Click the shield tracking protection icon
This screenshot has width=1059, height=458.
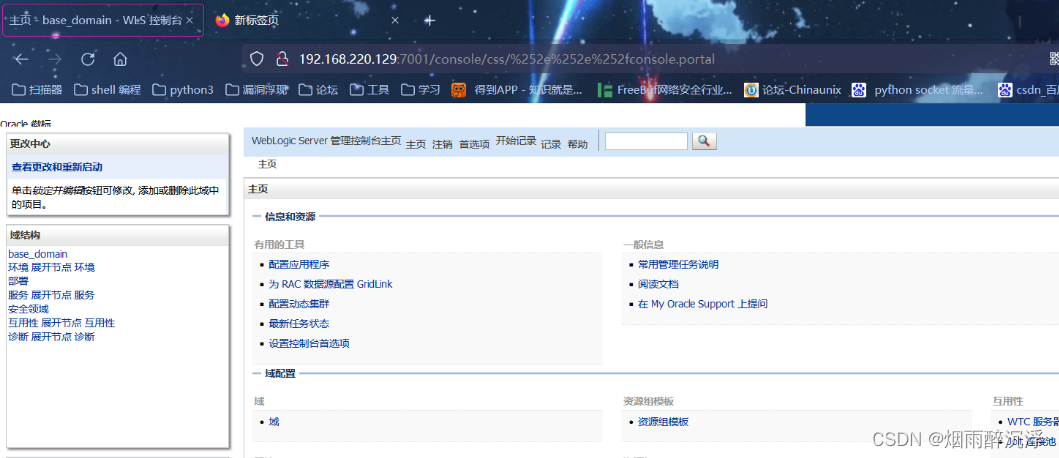pos(257,59)
